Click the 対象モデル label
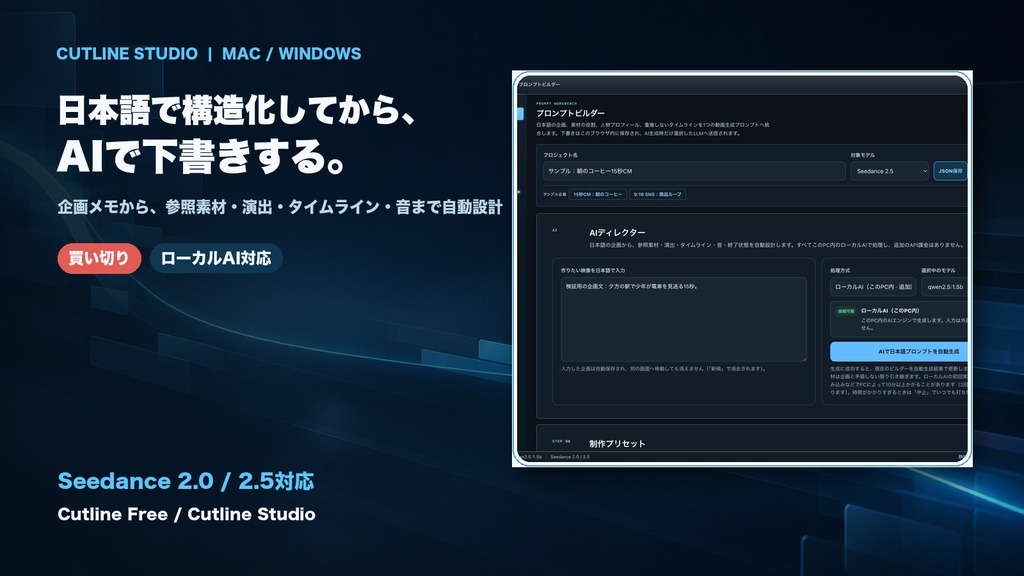The image size is (1024, 576). [863, 155]
